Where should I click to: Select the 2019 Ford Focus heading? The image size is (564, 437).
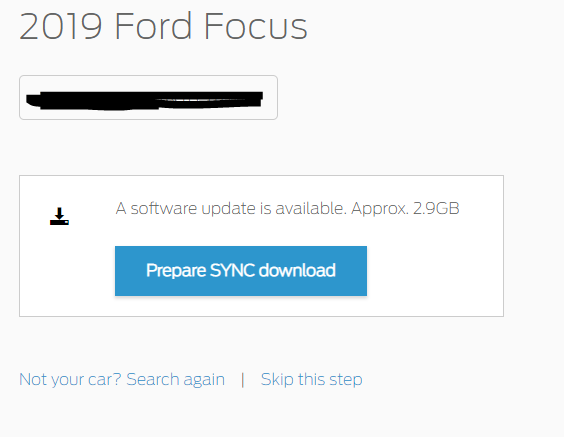[163, 26]
